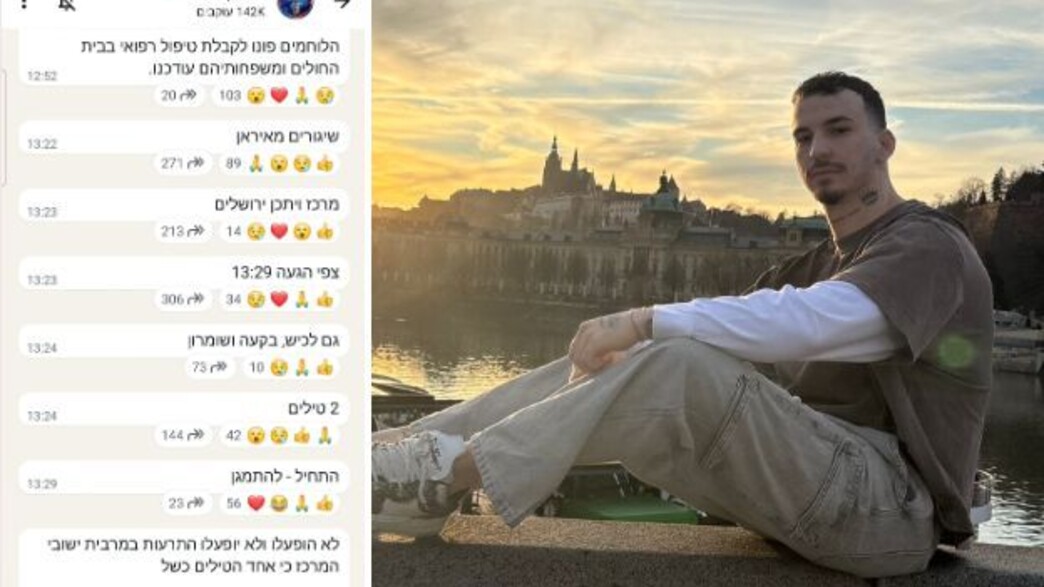The image size is (1044, 587).
Task: Click the channel profile avatar
Action: 295,8
